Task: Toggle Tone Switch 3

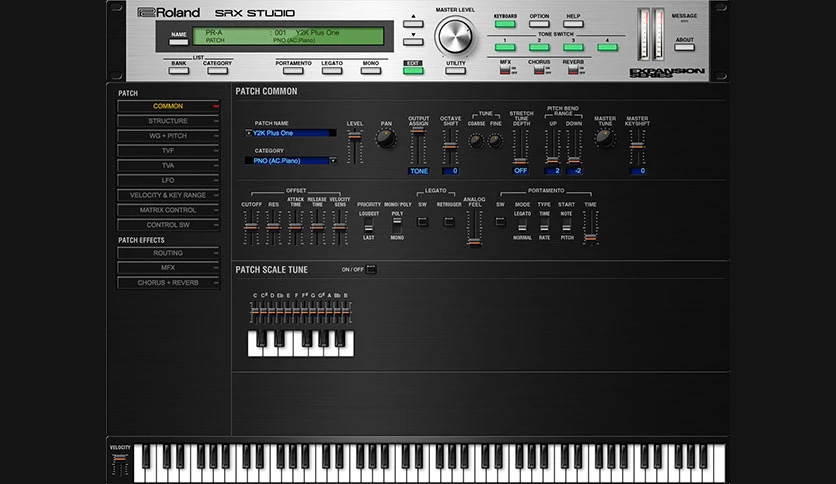Action: point(573,47)
